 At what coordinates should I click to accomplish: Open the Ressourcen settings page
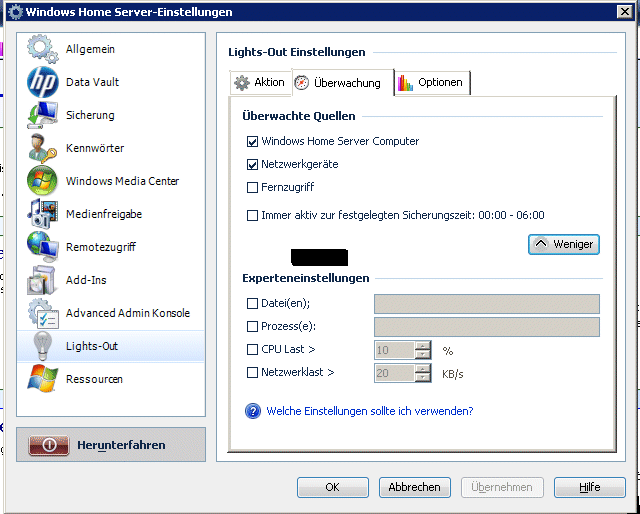click(111, 379)
